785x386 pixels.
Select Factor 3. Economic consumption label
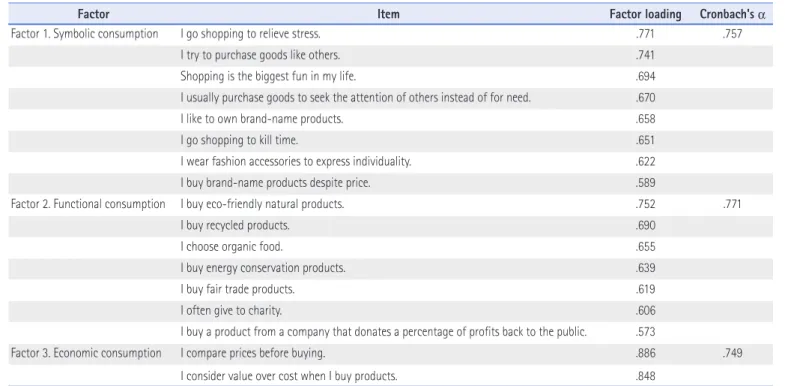(x=86, y=353)
